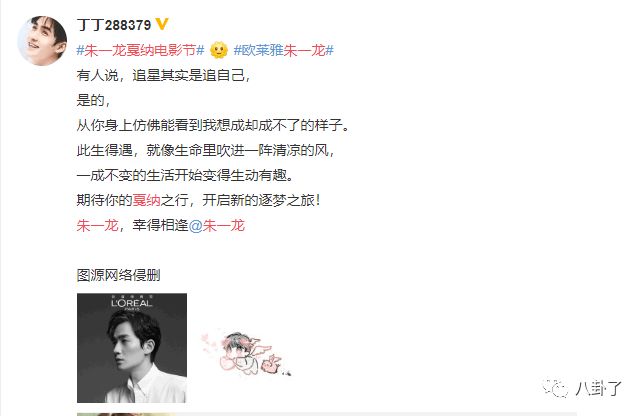Click the gold V verified badge
This screenshot has height=416, width=643.
162,24
